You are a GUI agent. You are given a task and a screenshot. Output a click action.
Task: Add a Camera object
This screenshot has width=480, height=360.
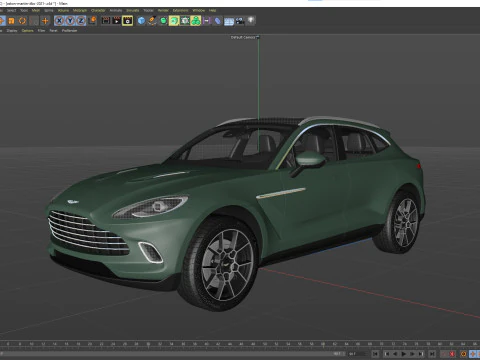[x=240, y=21]
